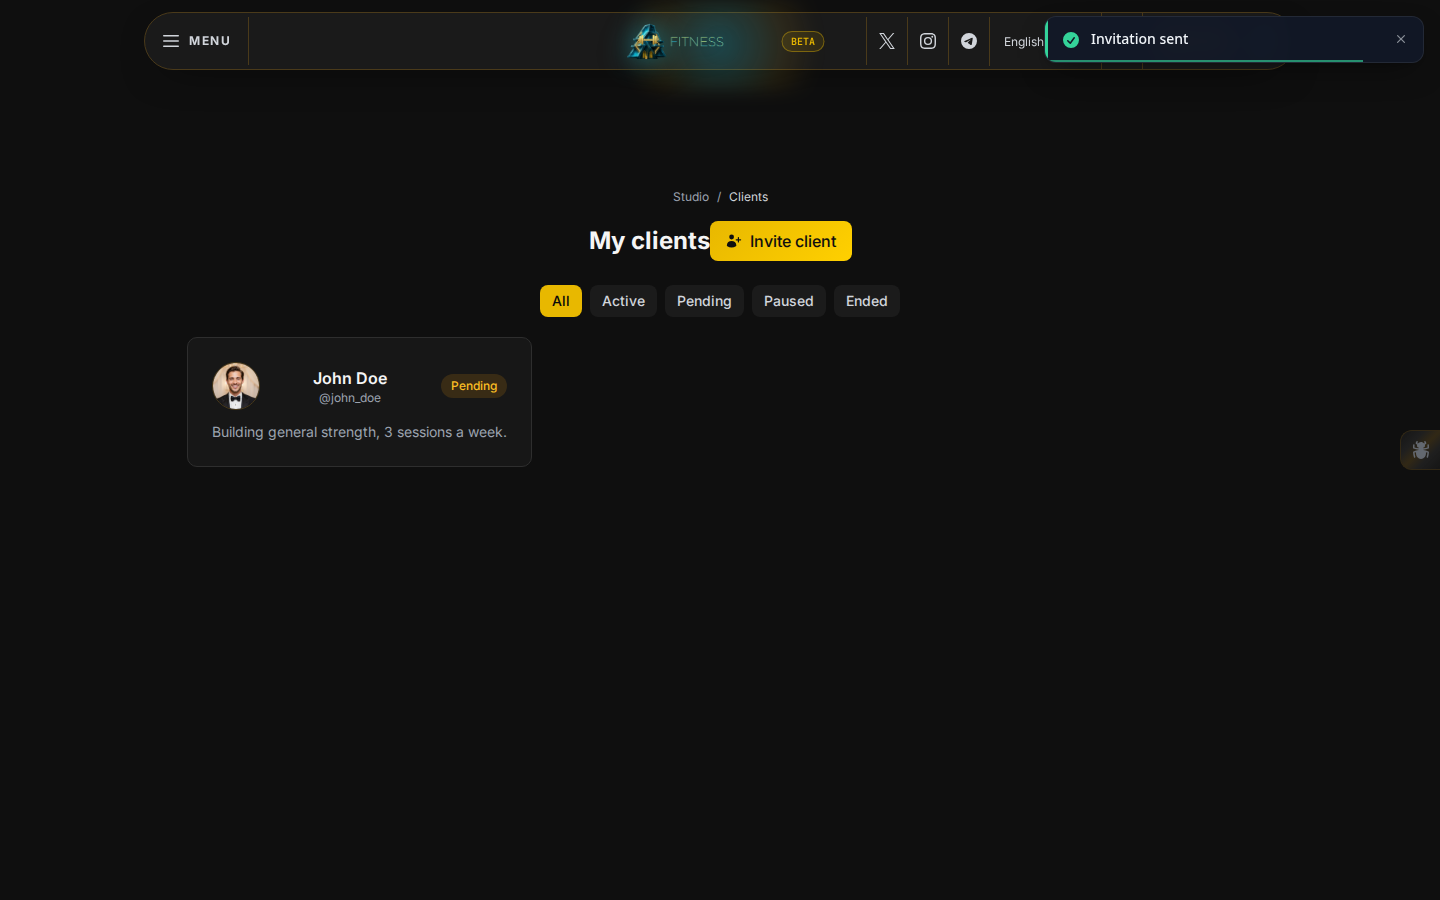
Task: Show Paused clients
Action: 789,301
